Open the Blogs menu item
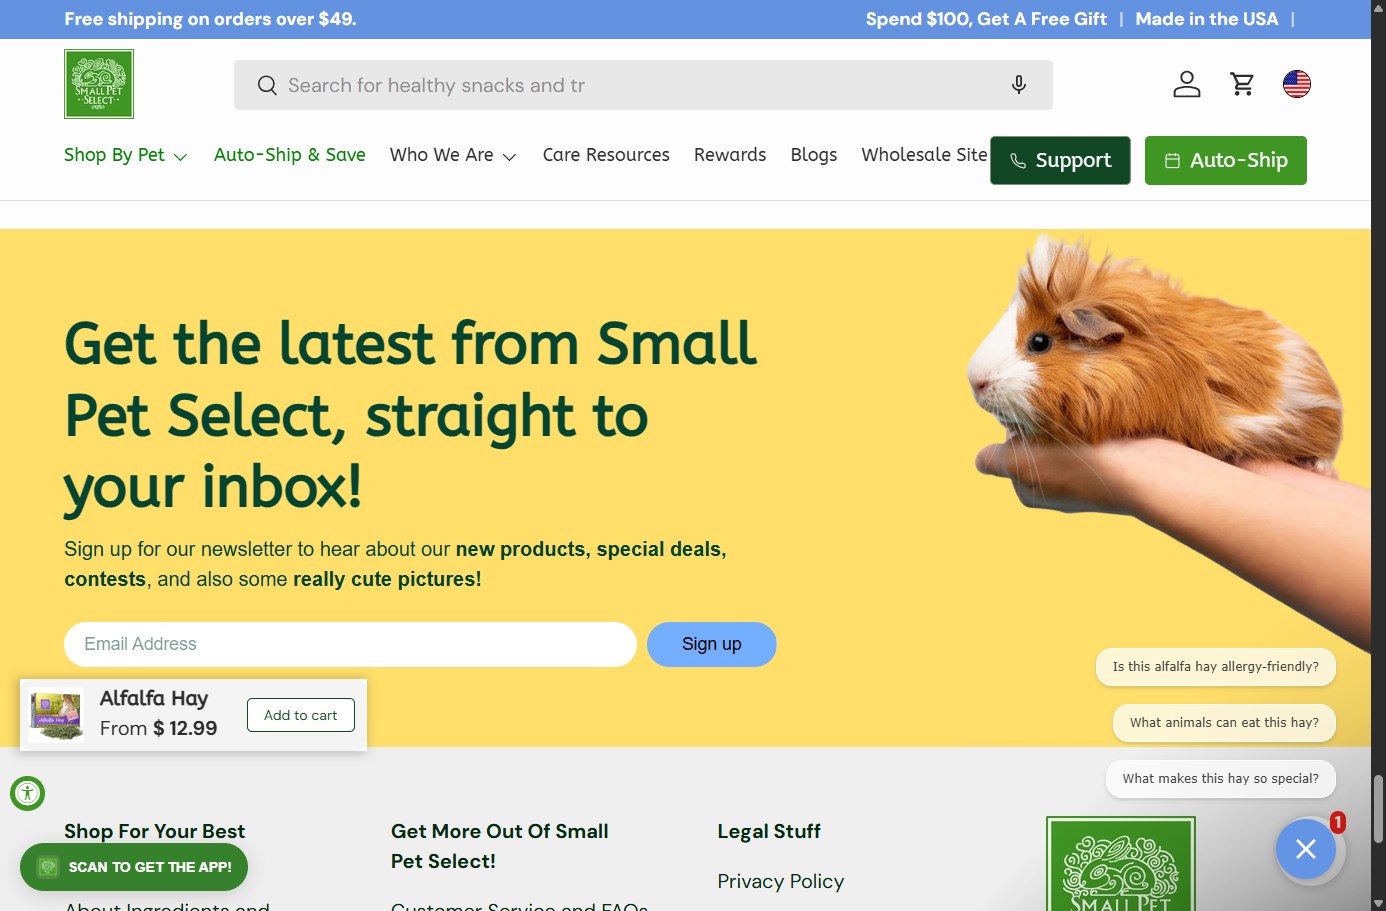This screenshot has width=1386, height=911. tap(814, 155)
